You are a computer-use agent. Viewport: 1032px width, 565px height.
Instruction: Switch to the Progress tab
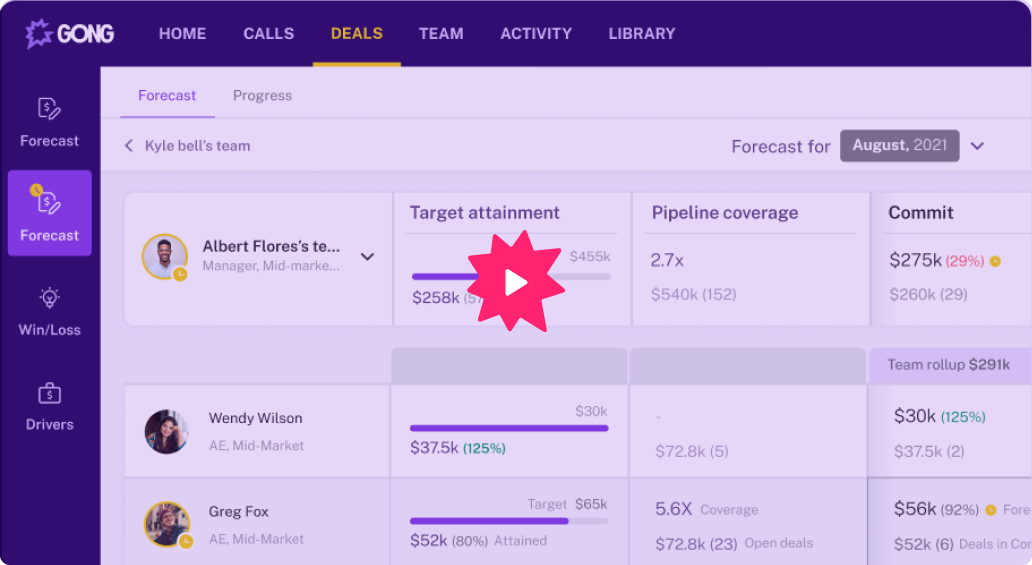[x=262, y=95]
